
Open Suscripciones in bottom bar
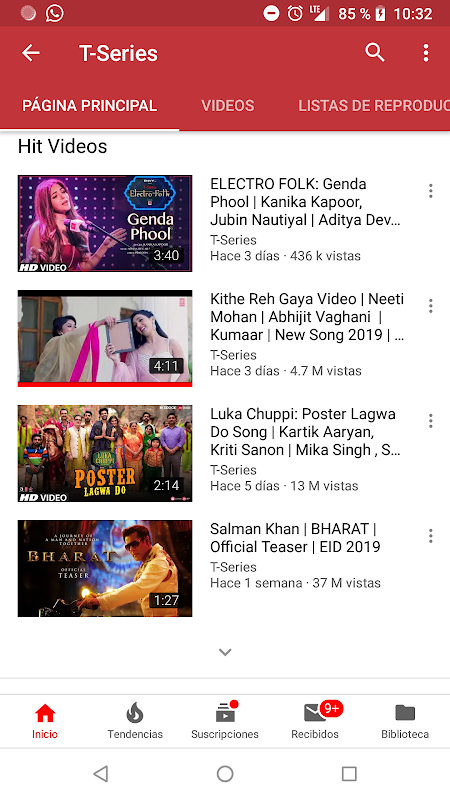(x=224, y=721)
